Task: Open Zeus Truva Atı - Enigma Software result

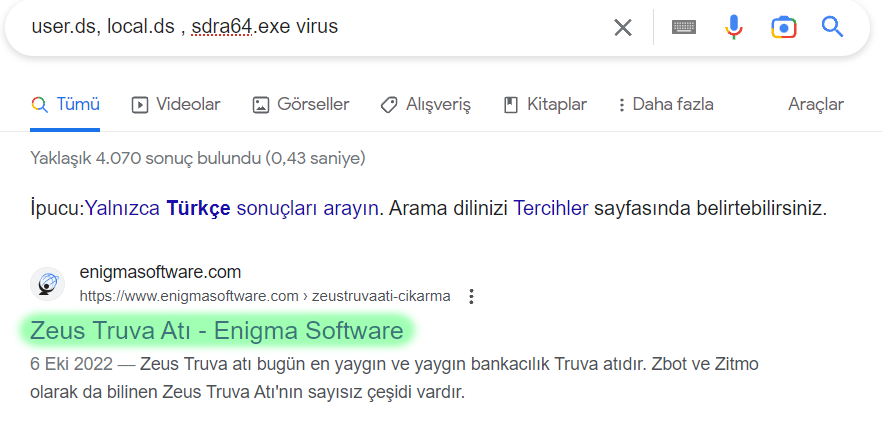Action: [216, 330]
